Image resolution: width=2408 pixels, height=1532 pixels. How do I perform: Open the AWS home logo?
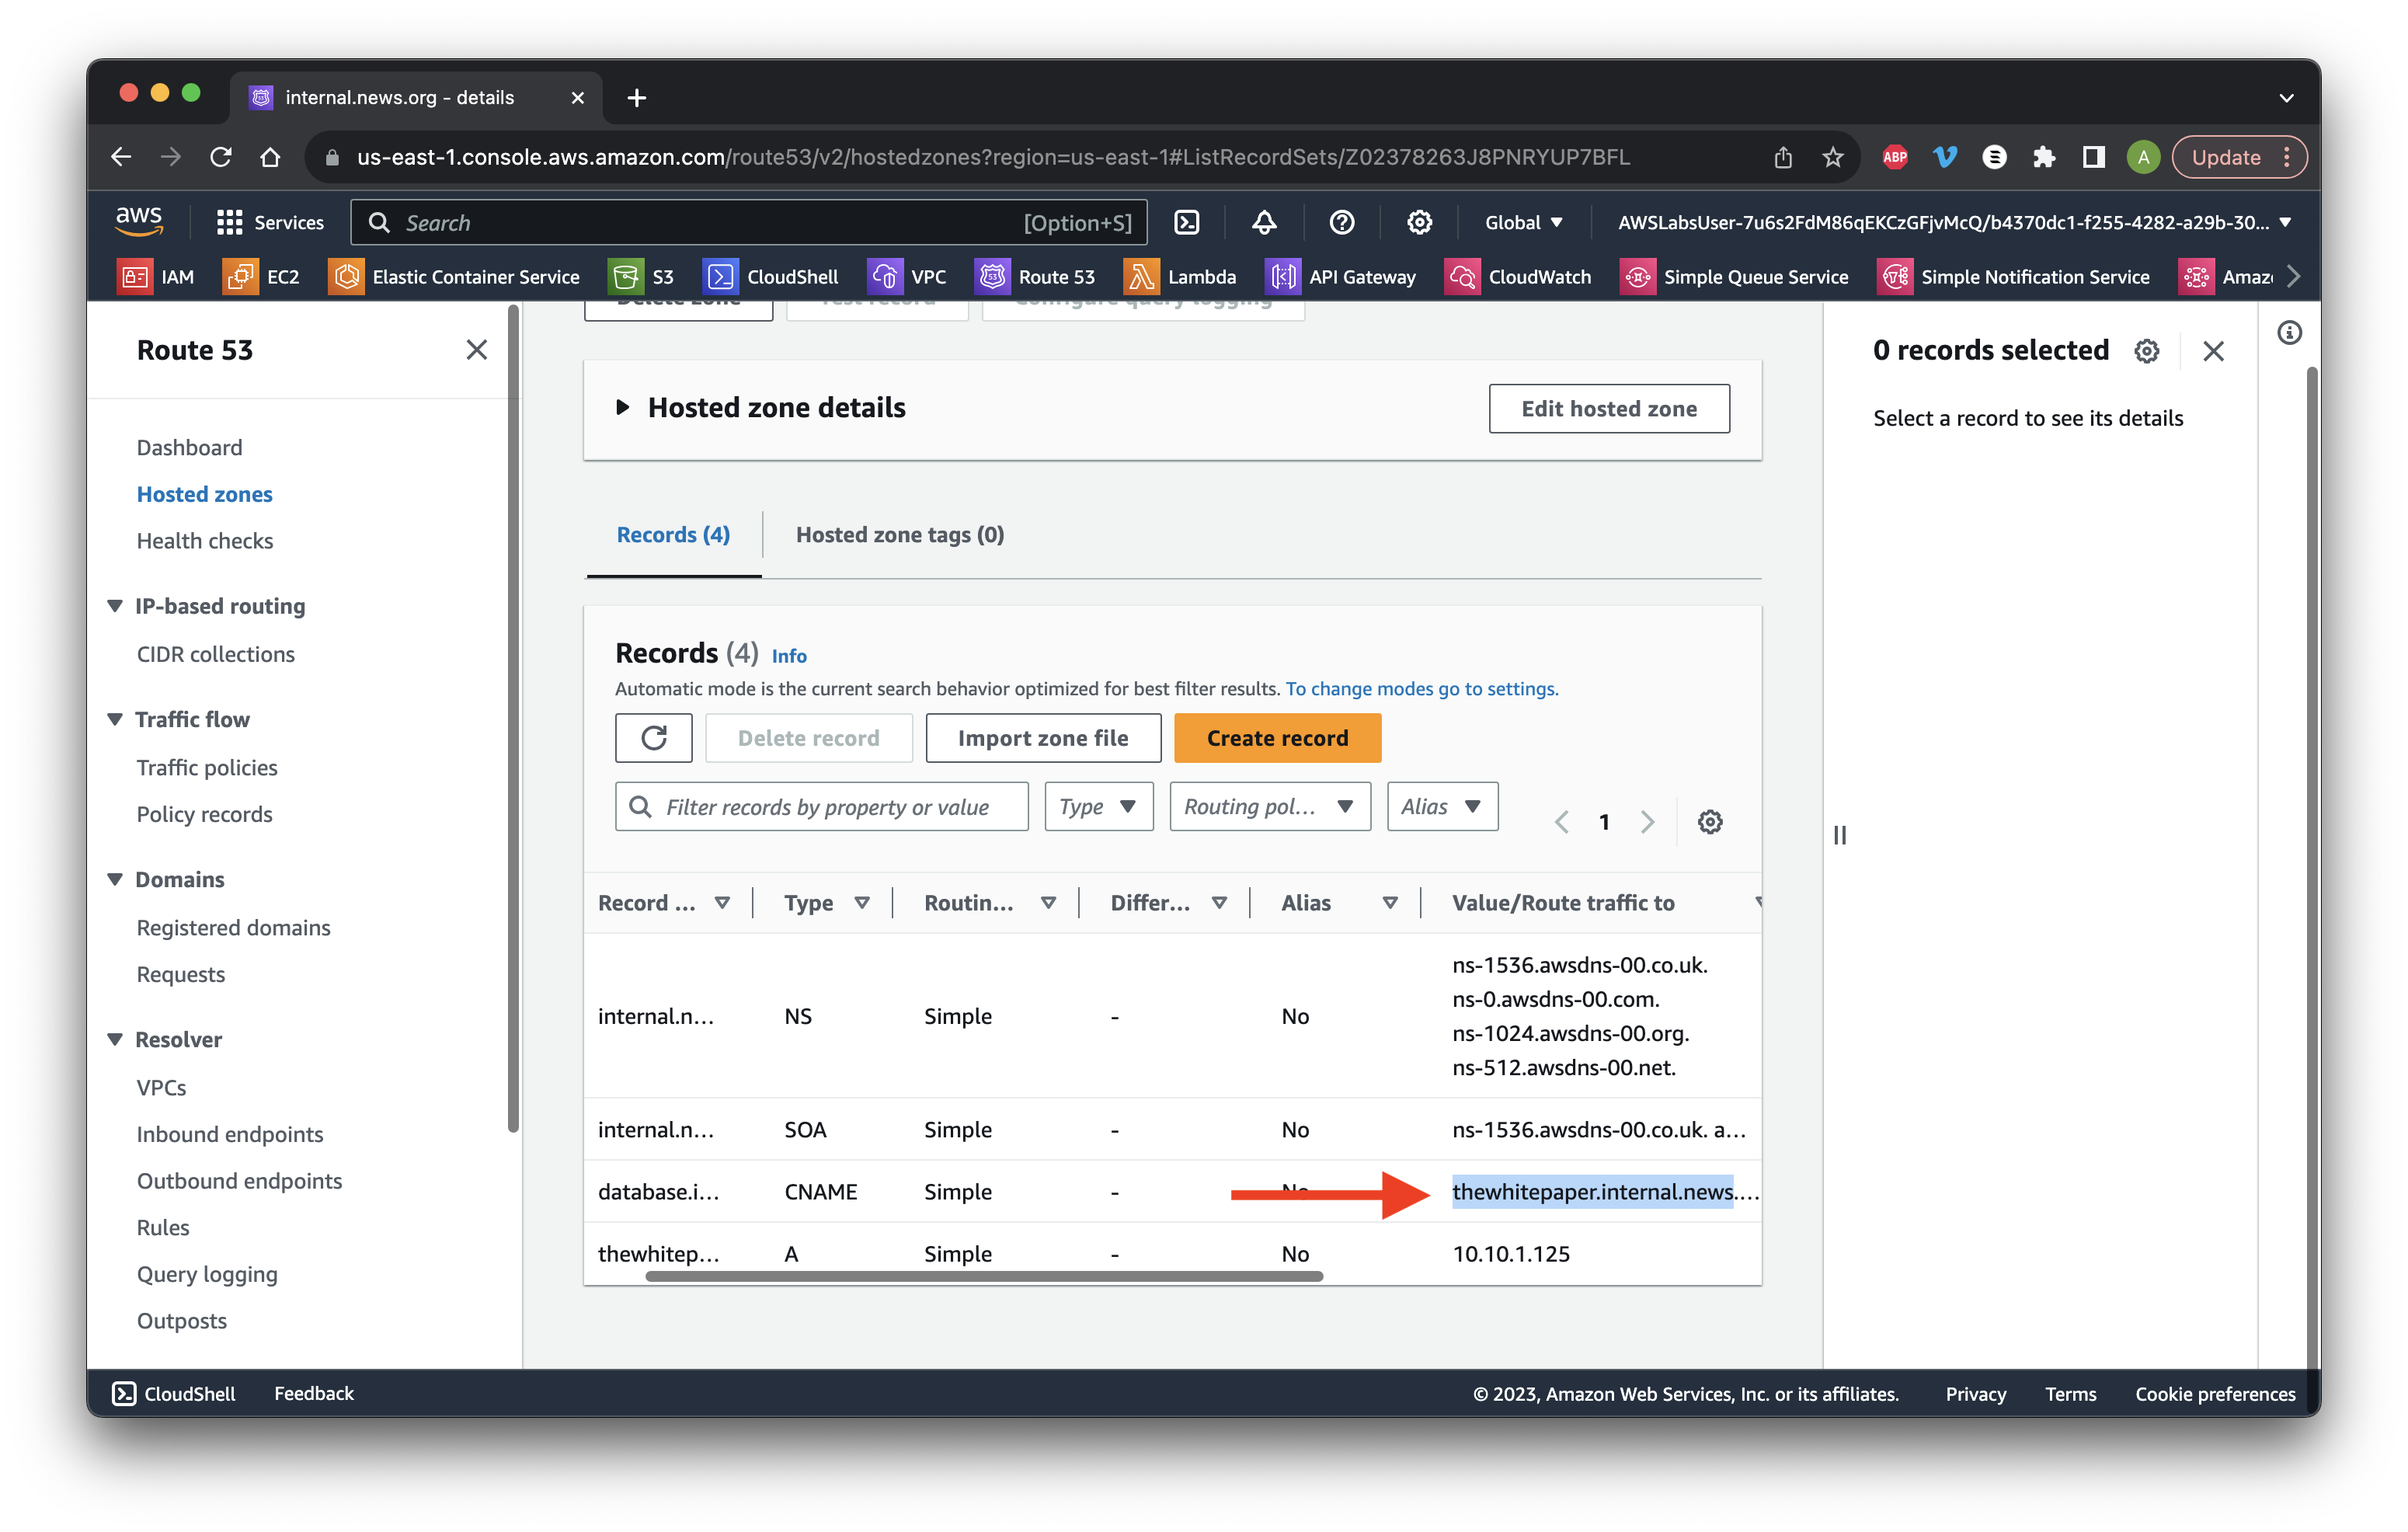point(139,221)
